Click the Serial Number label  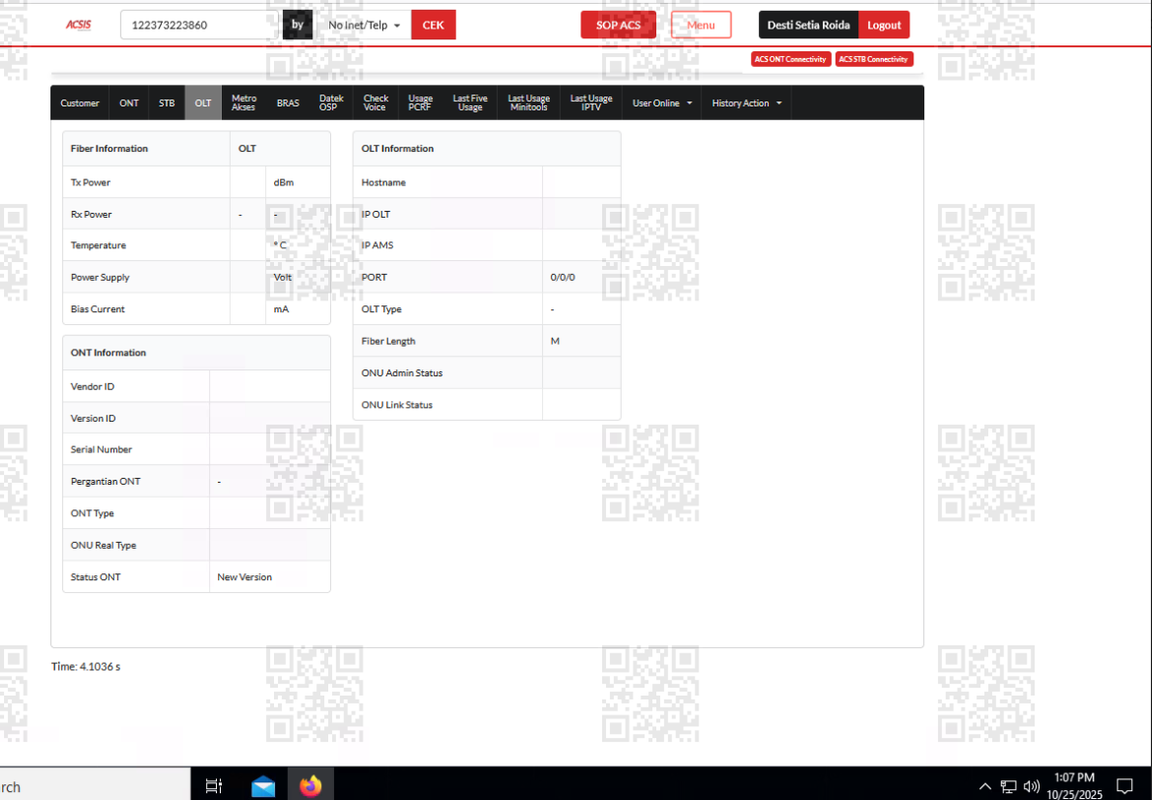[101, 450]
